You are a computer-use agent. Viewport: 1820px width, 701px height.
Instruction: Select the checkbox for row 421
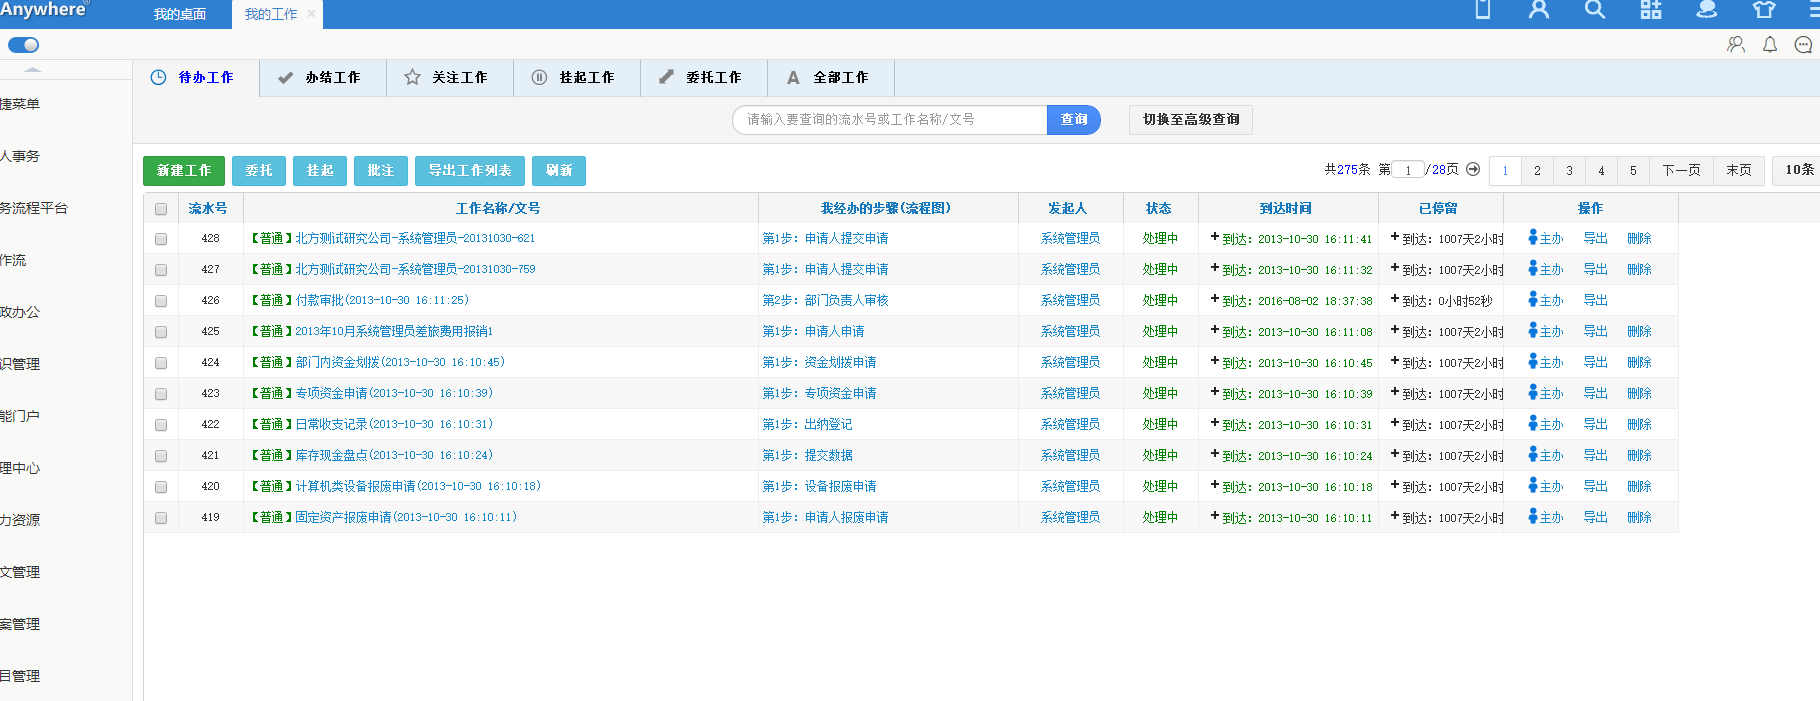point(161,456)
